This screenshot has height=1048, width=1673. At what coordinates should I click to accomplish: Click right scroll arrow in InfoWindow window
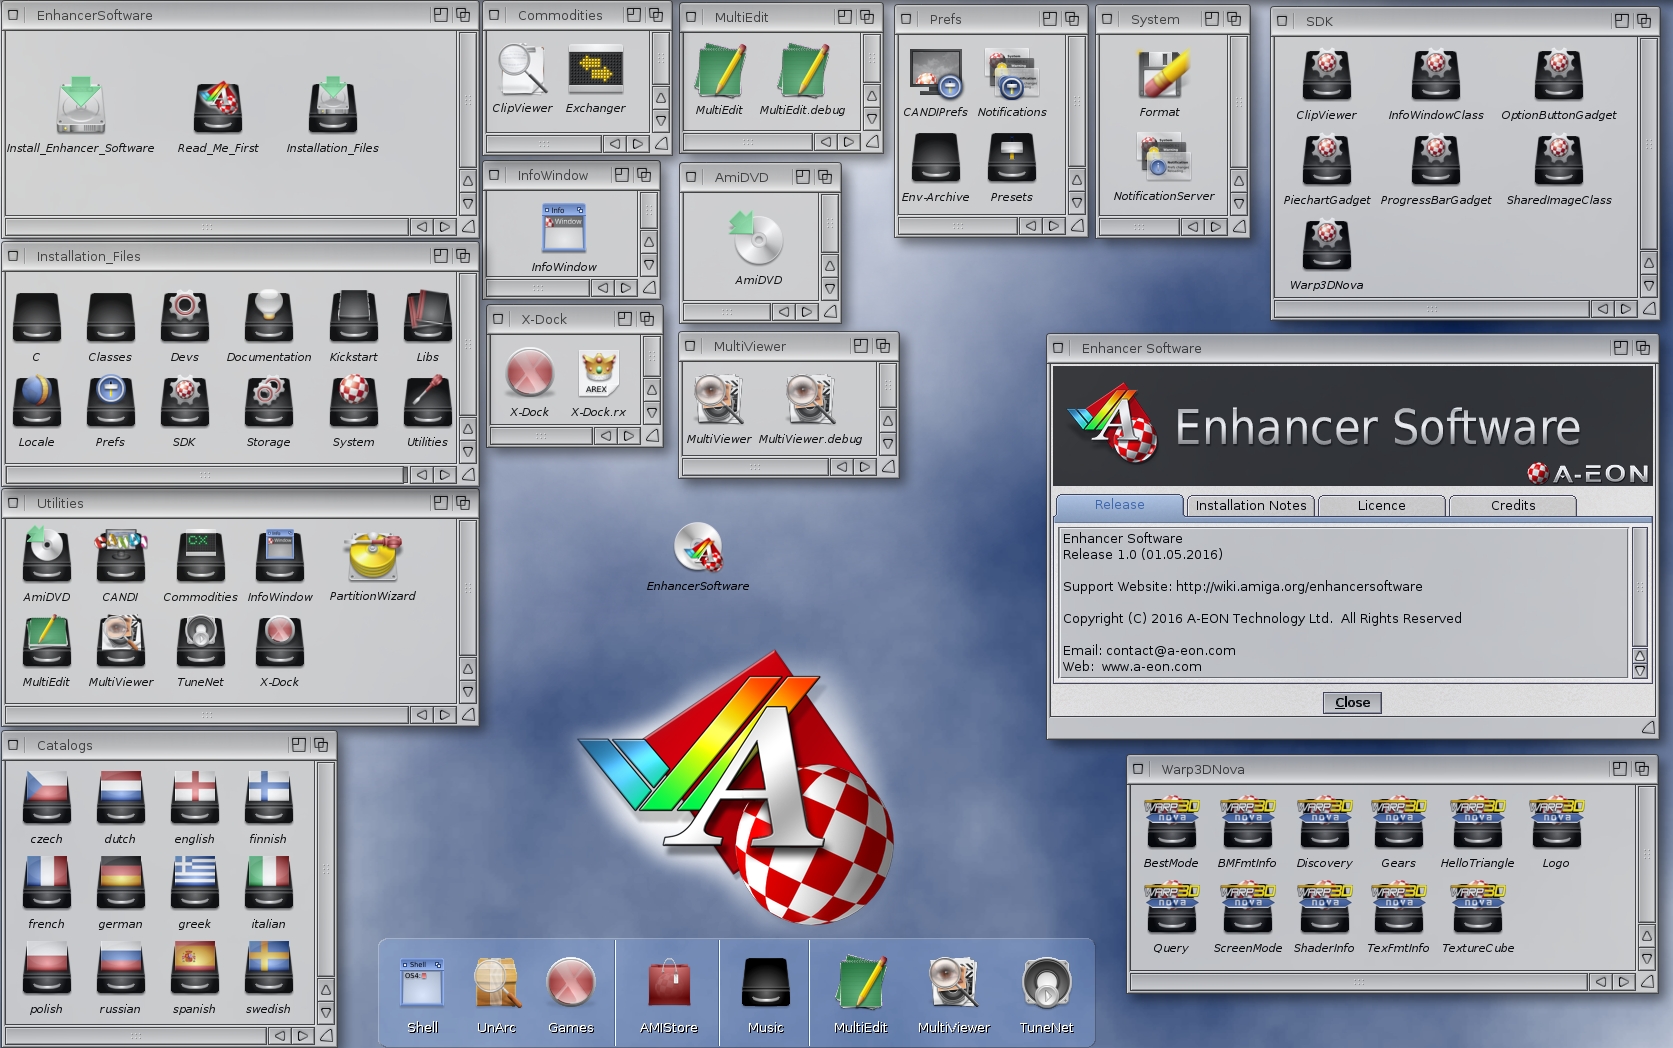pos(626,288)
